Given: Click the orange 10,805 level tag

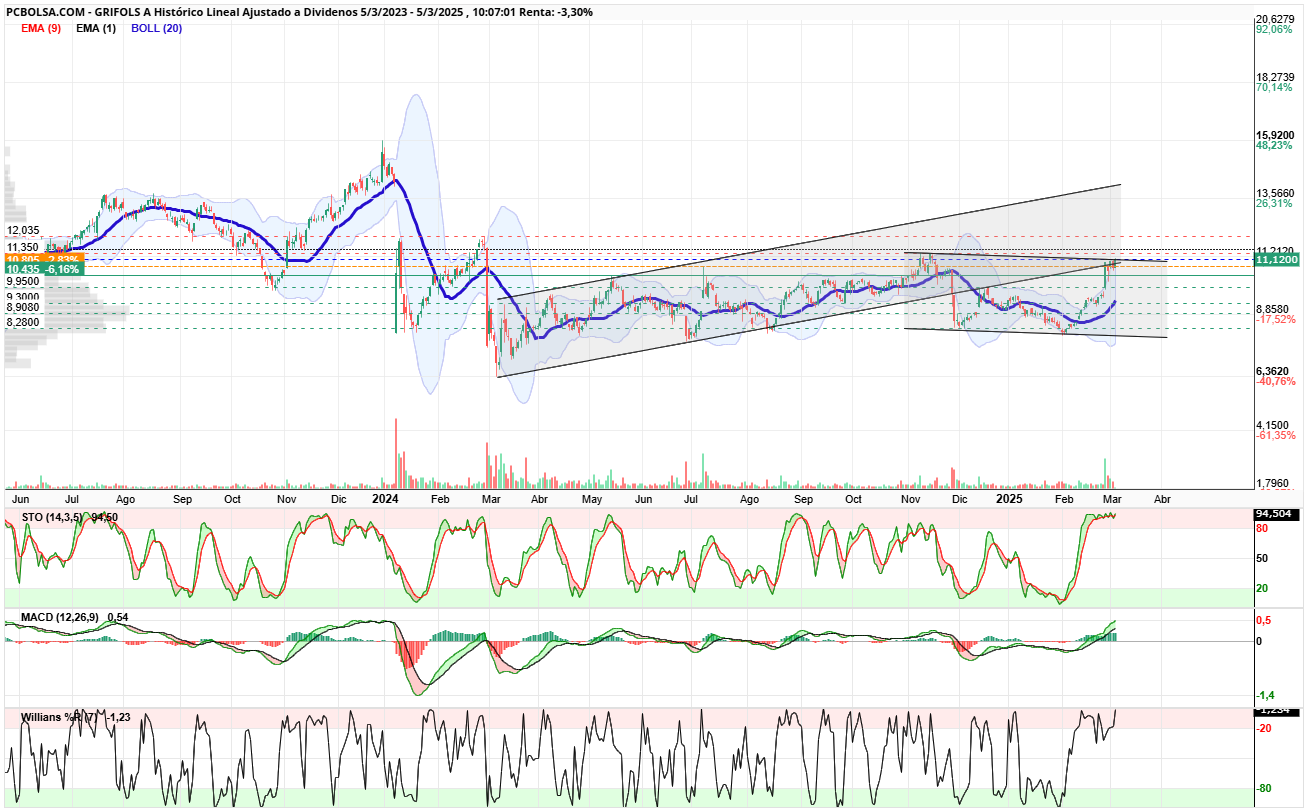Looking at the screenshot, I should click(x=45, y=259).
